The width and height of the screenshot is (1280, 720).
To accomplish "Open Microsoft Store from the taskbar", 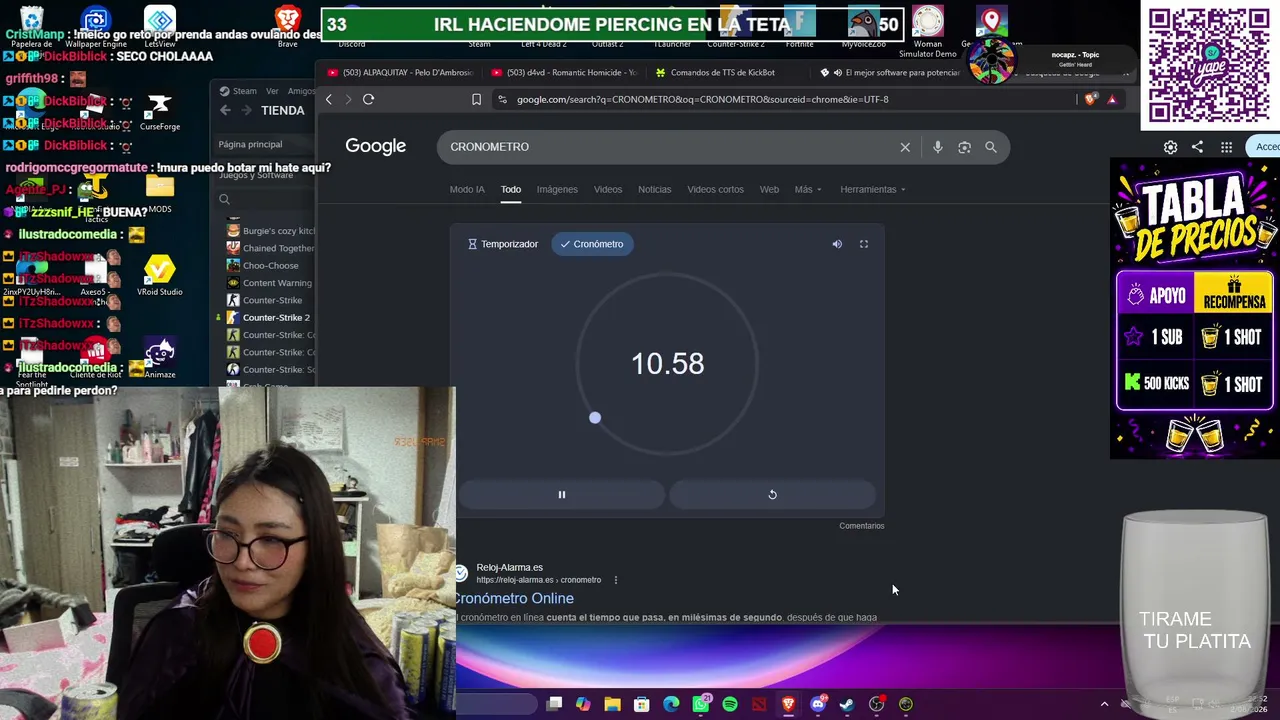I will point(641,704).
